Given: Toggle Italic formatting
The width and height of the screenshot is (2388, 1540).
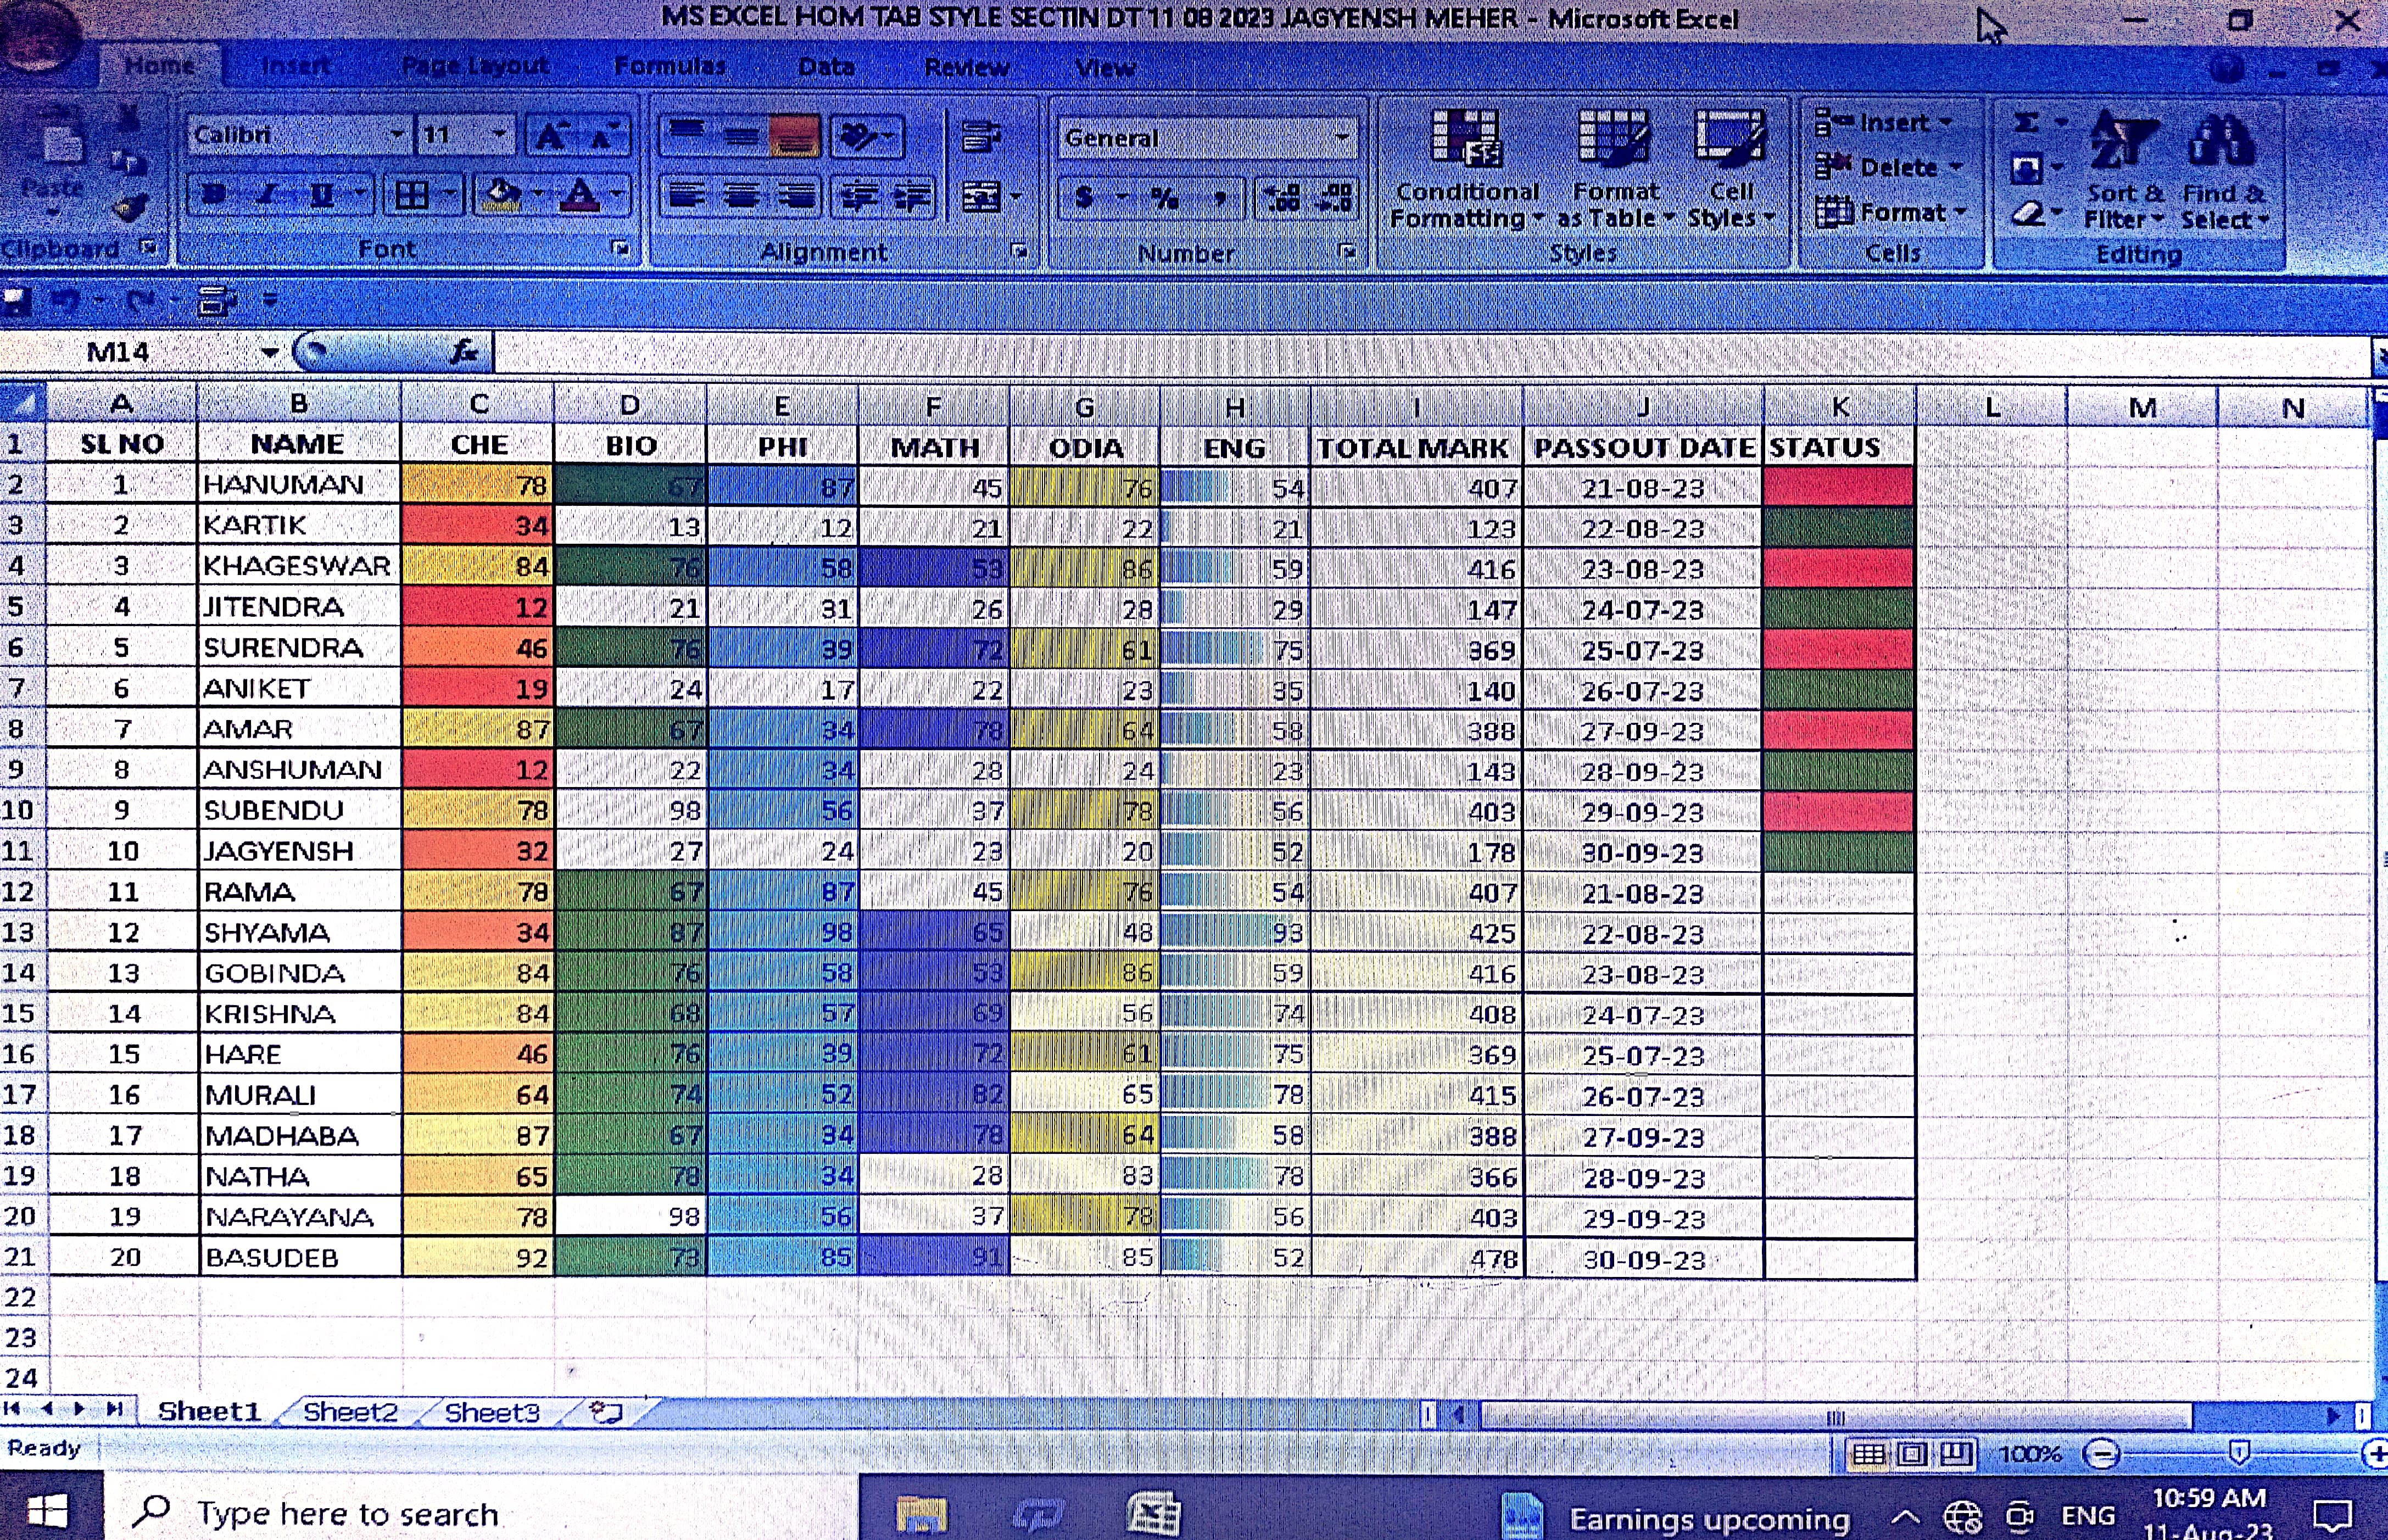Looking at the screenshot, I should click(x=267, y=194).
